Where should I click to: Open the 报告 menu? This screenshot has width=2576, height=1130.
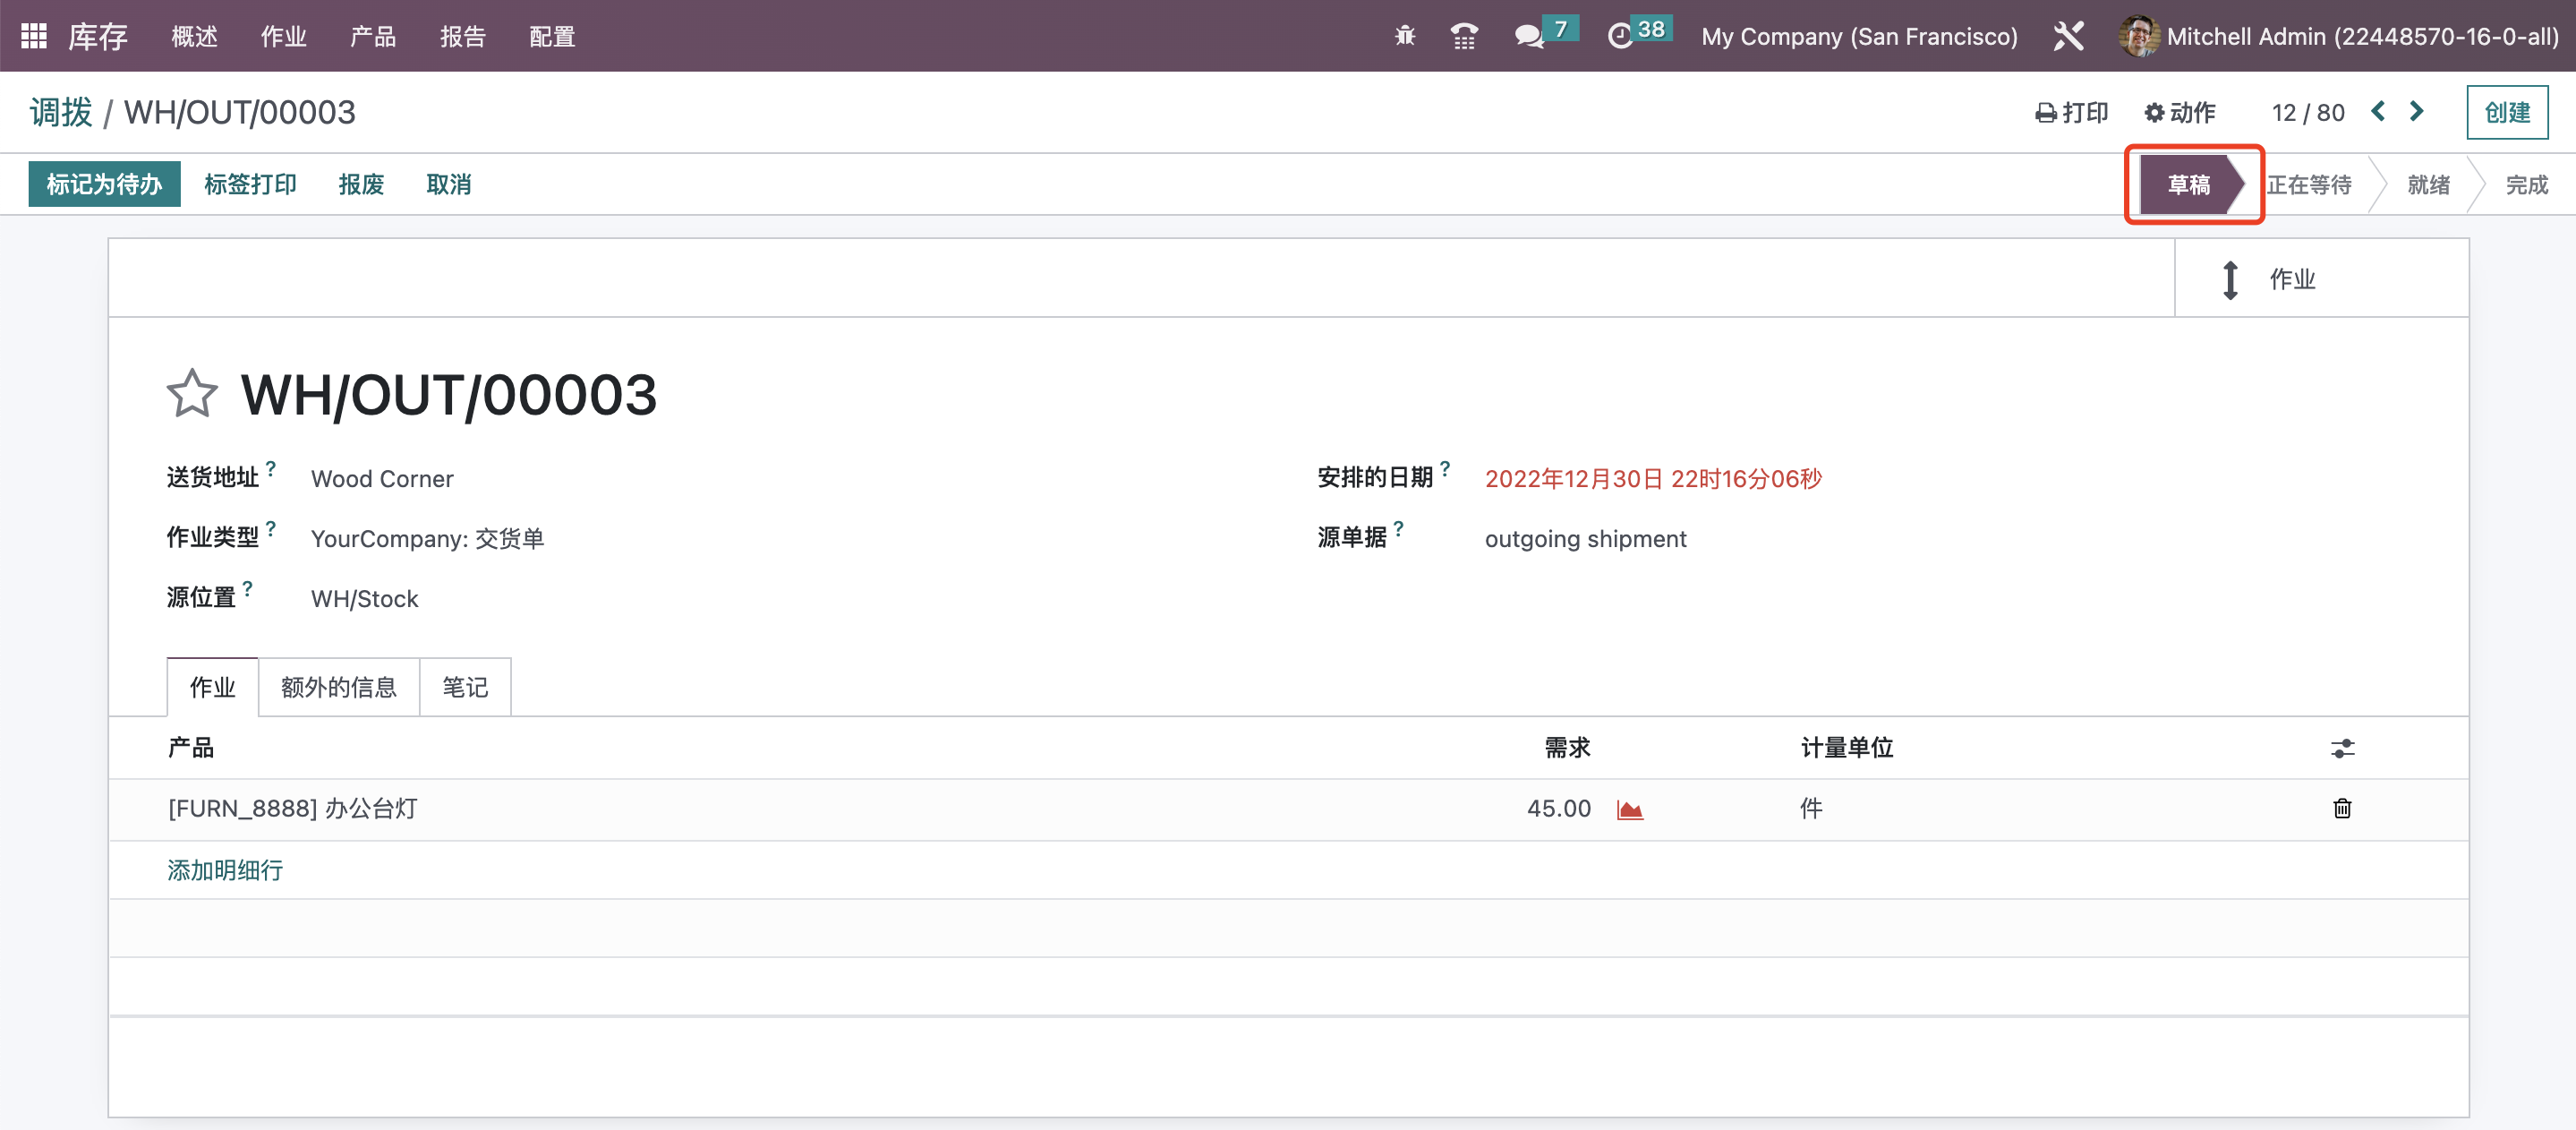pyautogui.click(x=462, y=36)
